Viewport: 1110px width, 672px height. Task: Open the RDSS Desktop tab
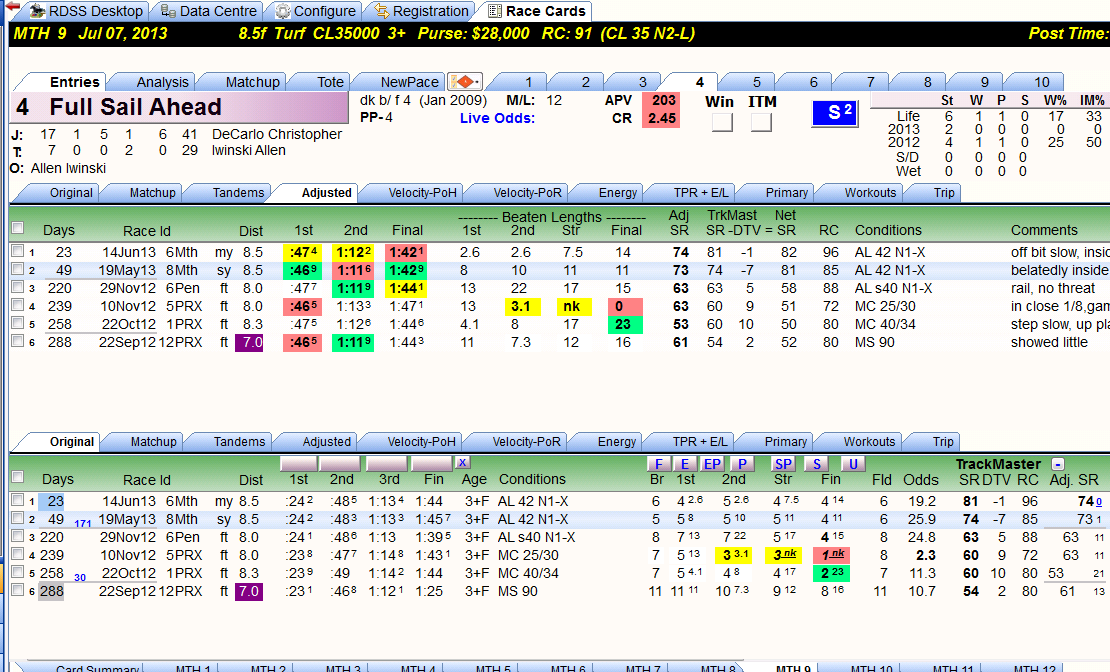pyautogui.click(x=86, y=11)
